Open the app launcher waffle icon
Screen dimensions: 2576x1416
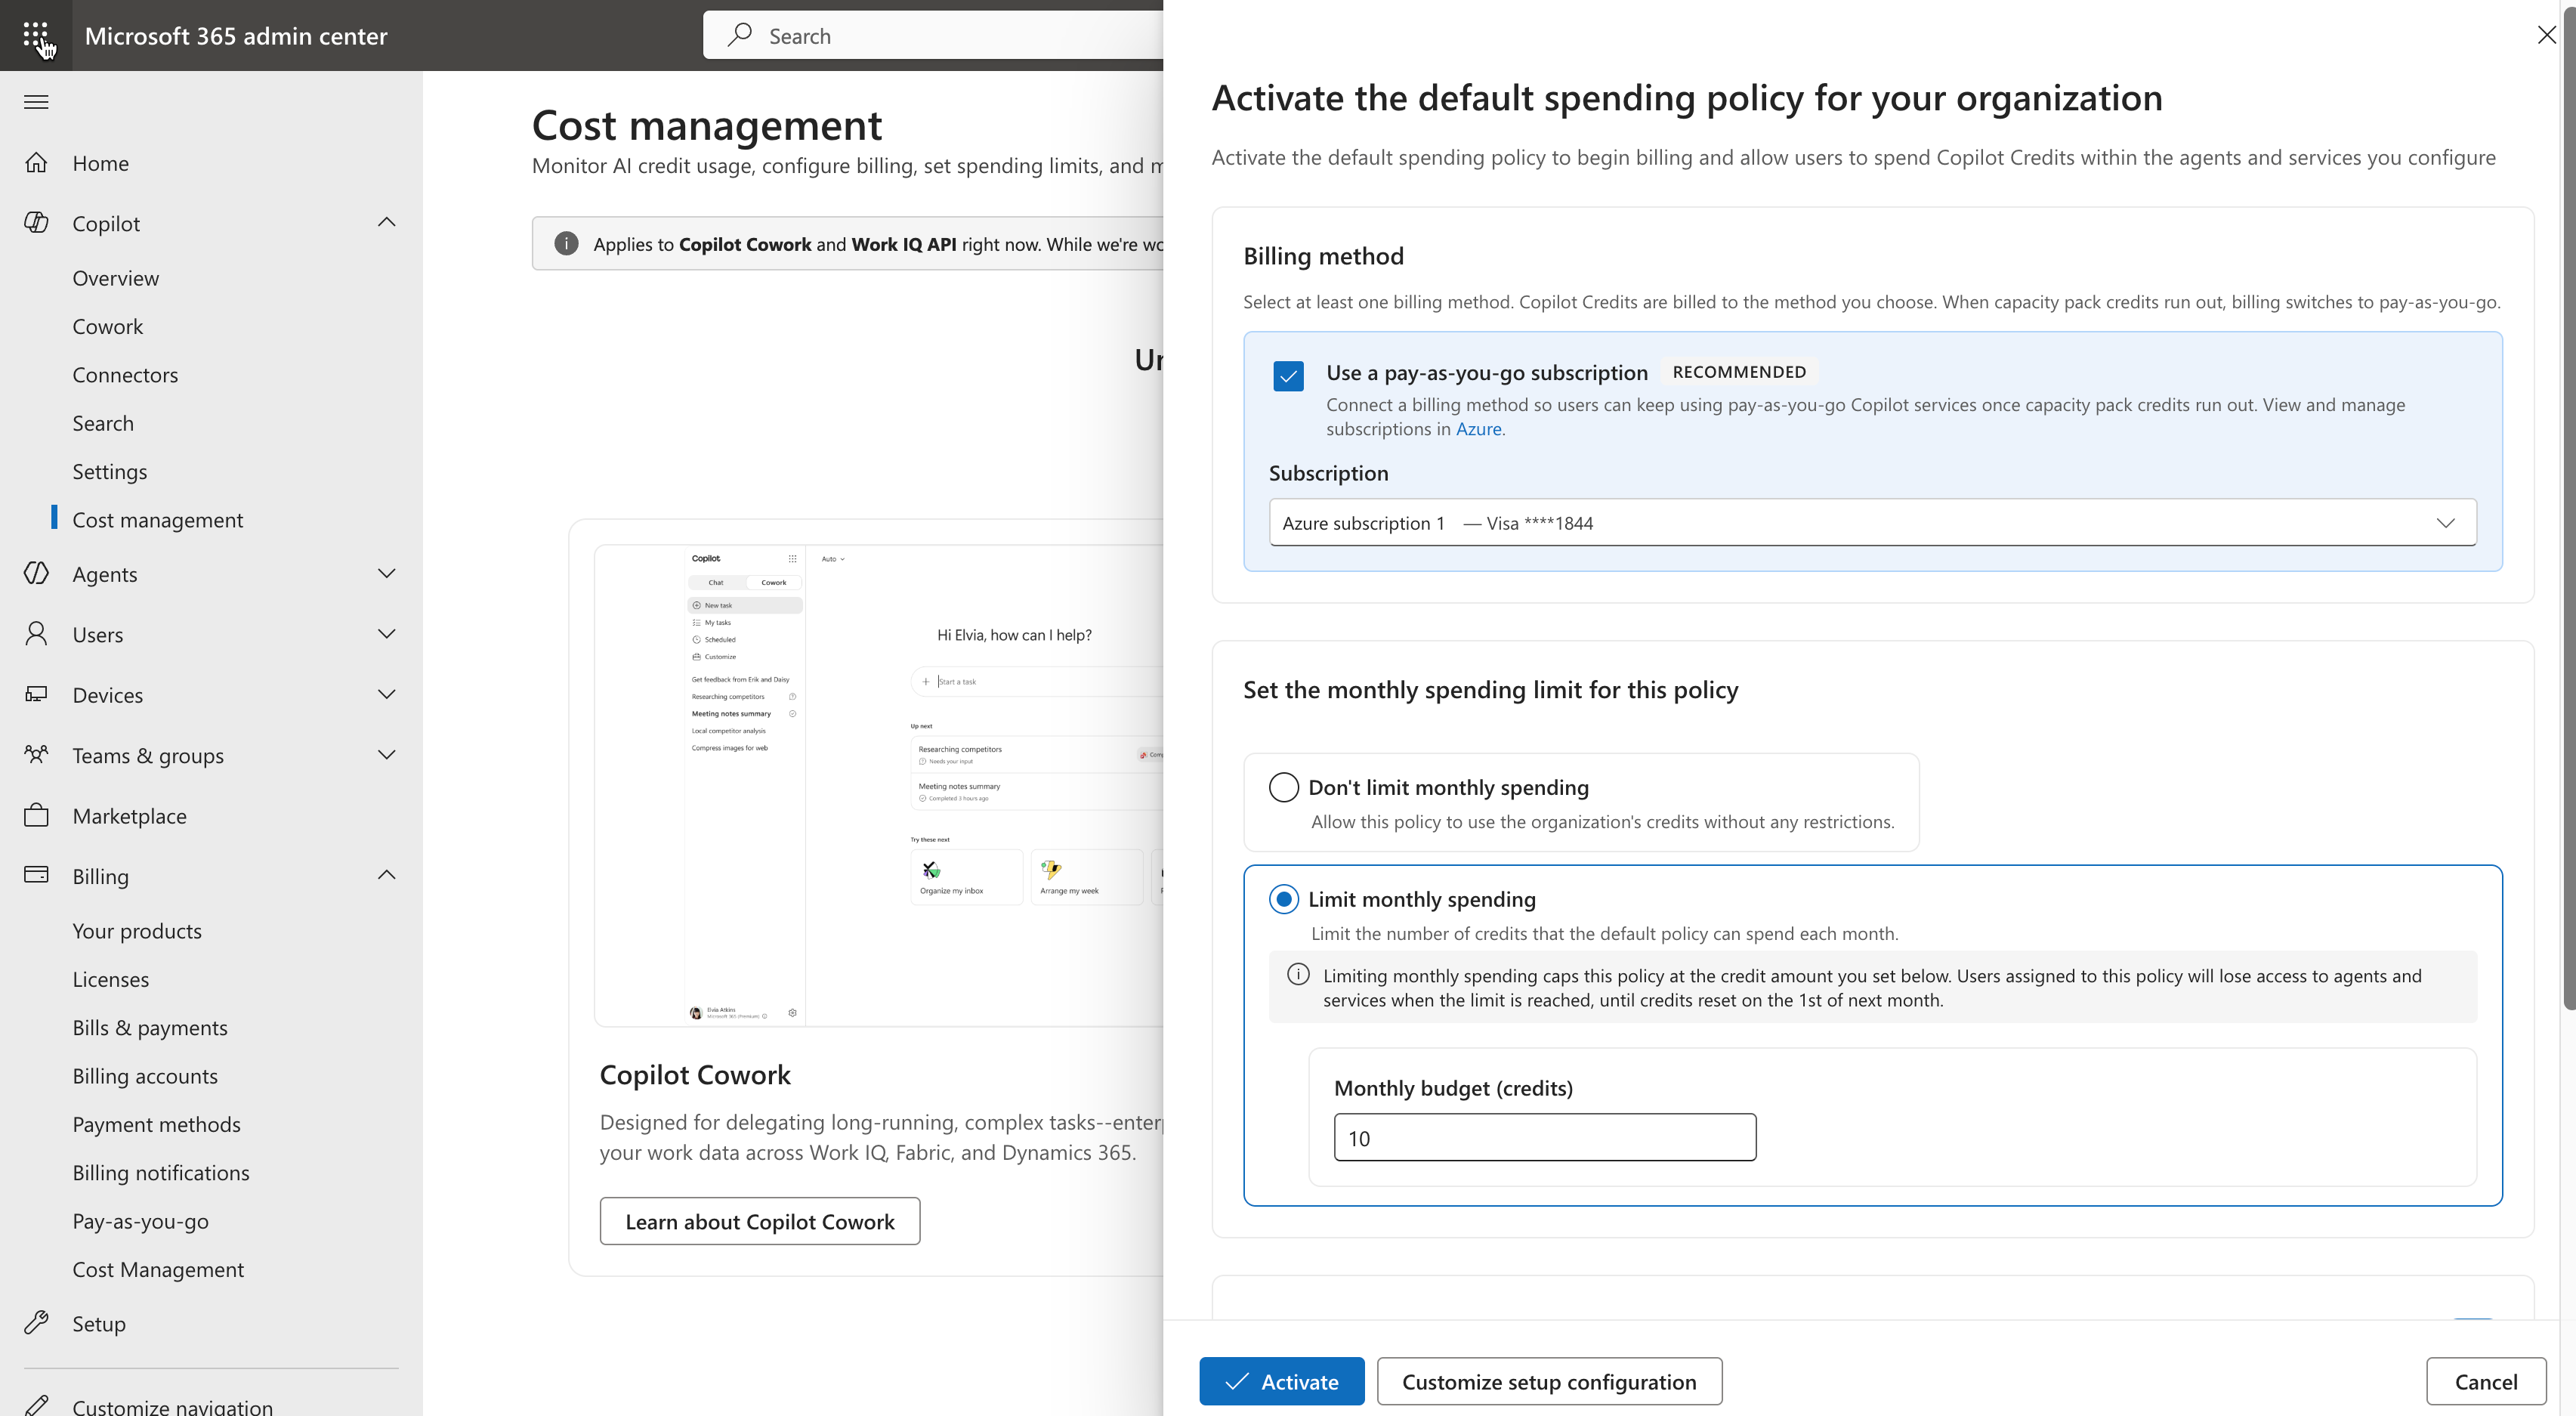[36, 35]
